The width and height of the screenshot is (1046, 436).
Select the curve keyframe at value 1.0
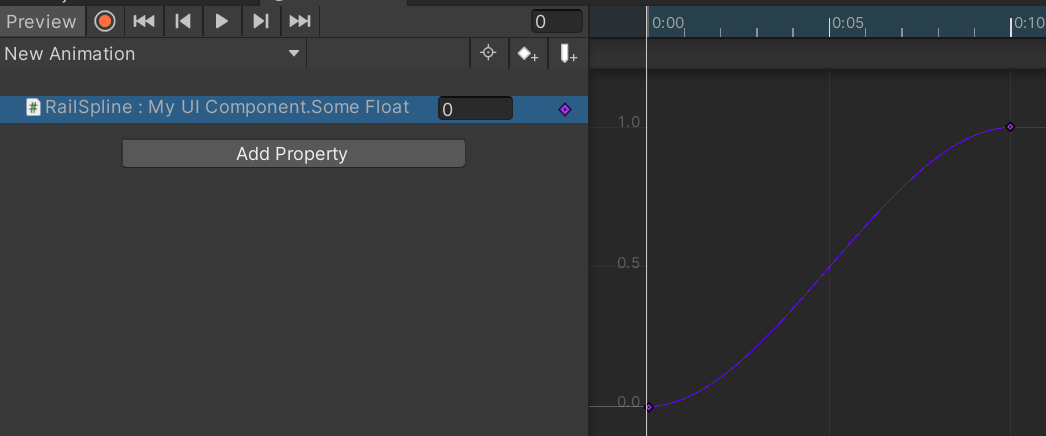pos(1010,127)
